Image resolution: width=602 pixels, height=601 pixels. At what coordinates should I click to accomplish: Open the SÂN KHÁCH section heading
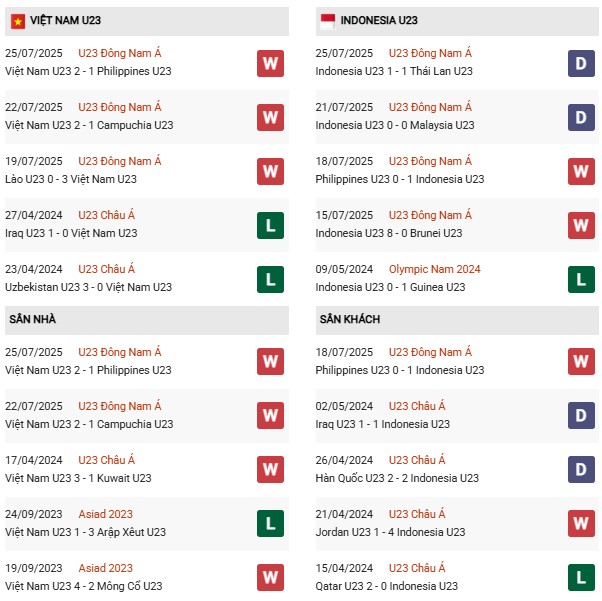pyautogui.click(x=350, y=319)
